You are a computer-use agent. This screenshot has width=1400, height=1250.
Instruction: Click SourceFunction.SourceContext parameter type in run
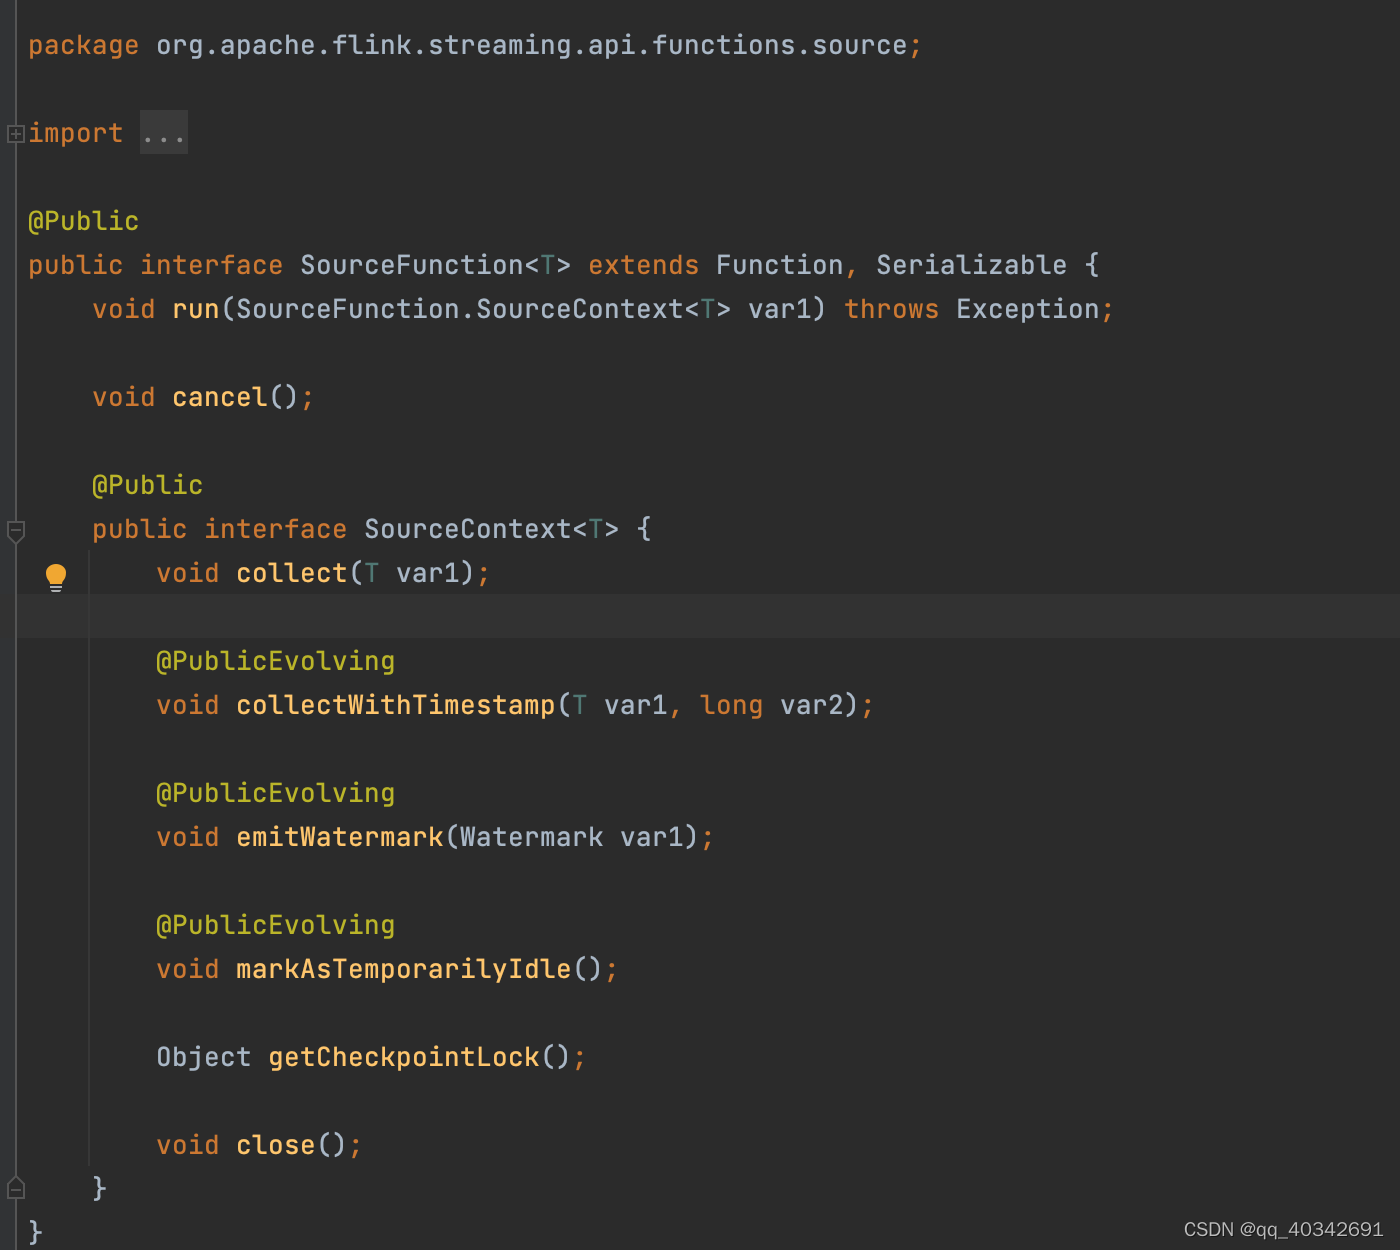pyautogui.click(x=459, y=309)
